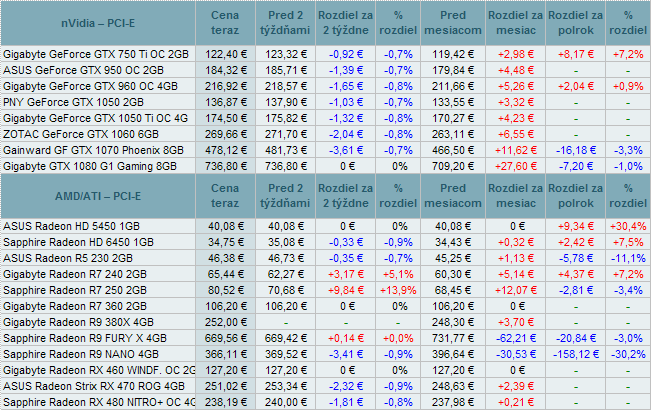Select the nVidia – PCI-E section header
The width and height of the screenshot is (651, 410).
[x=98, y=23]
